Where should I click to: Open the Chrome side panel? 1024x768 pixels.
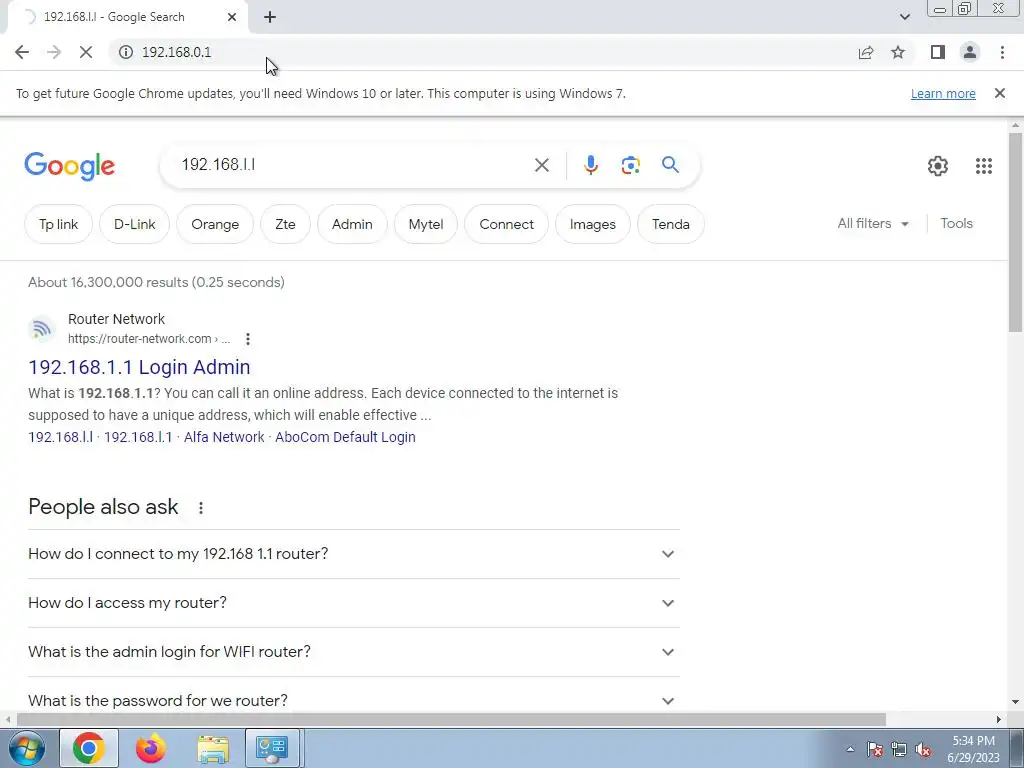click(x=938, y=52)
